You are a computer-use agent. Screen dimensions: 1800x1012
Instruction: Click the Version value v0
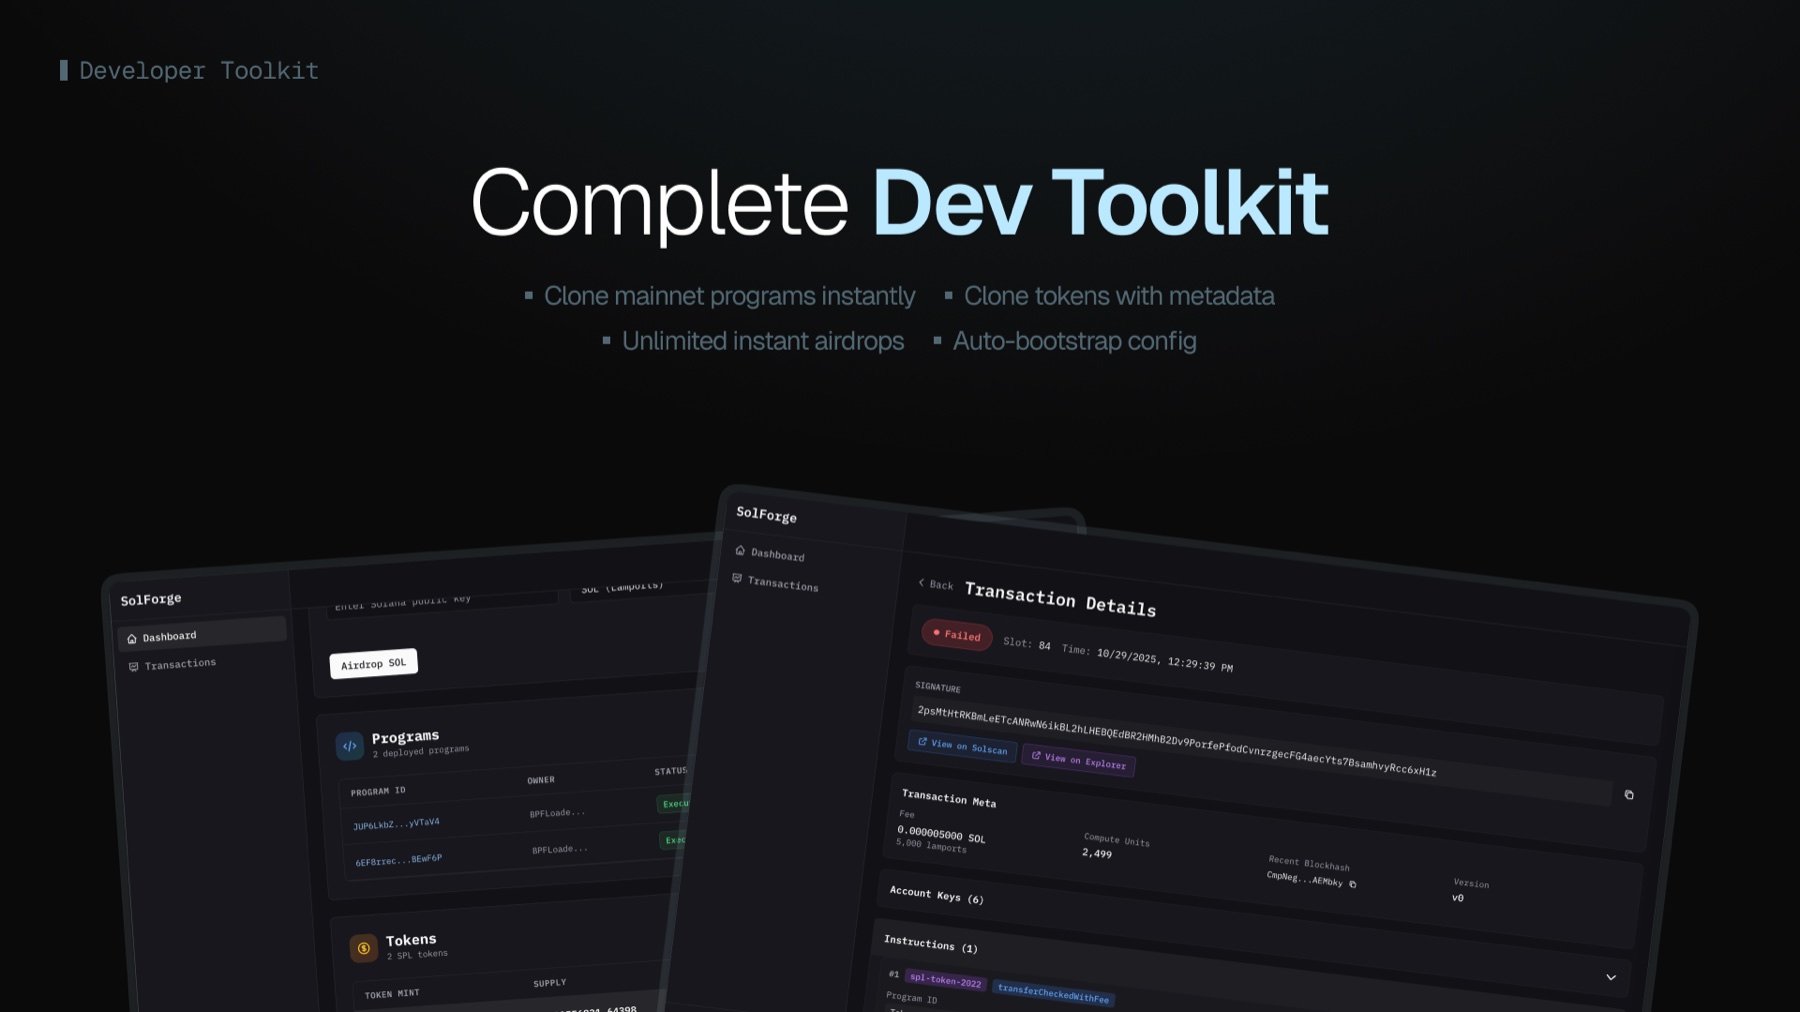pos(1457,898)
